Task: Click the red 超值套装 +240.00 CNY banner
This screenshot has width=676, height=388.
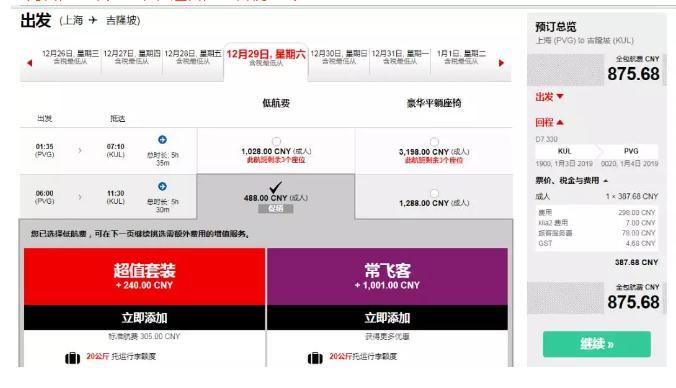Action: [x=144, y=276]
